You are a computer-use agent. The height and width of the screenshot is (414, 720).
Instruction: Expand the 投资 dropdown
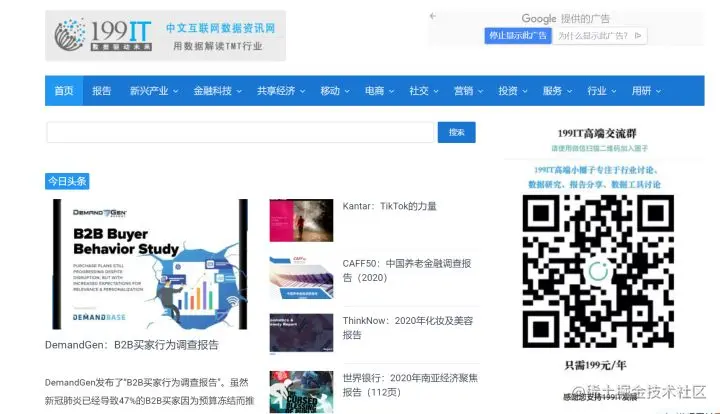click(513, 91)
